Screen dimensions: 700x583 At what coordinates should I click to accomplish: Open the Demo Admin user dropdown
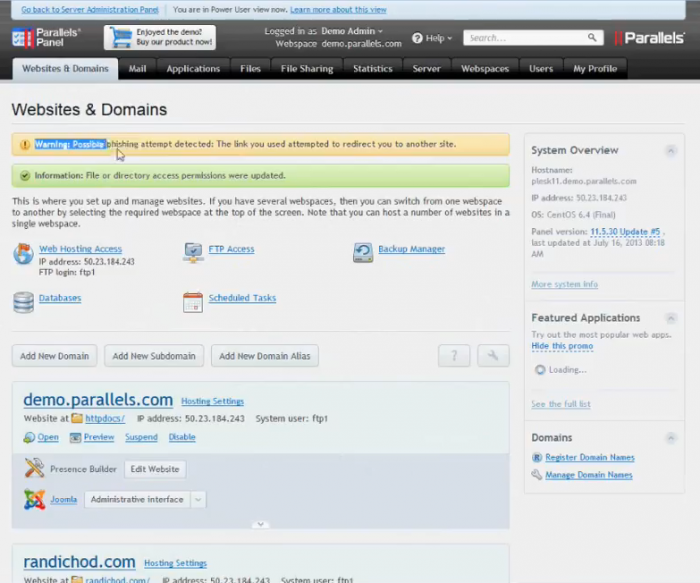[352, 31]
